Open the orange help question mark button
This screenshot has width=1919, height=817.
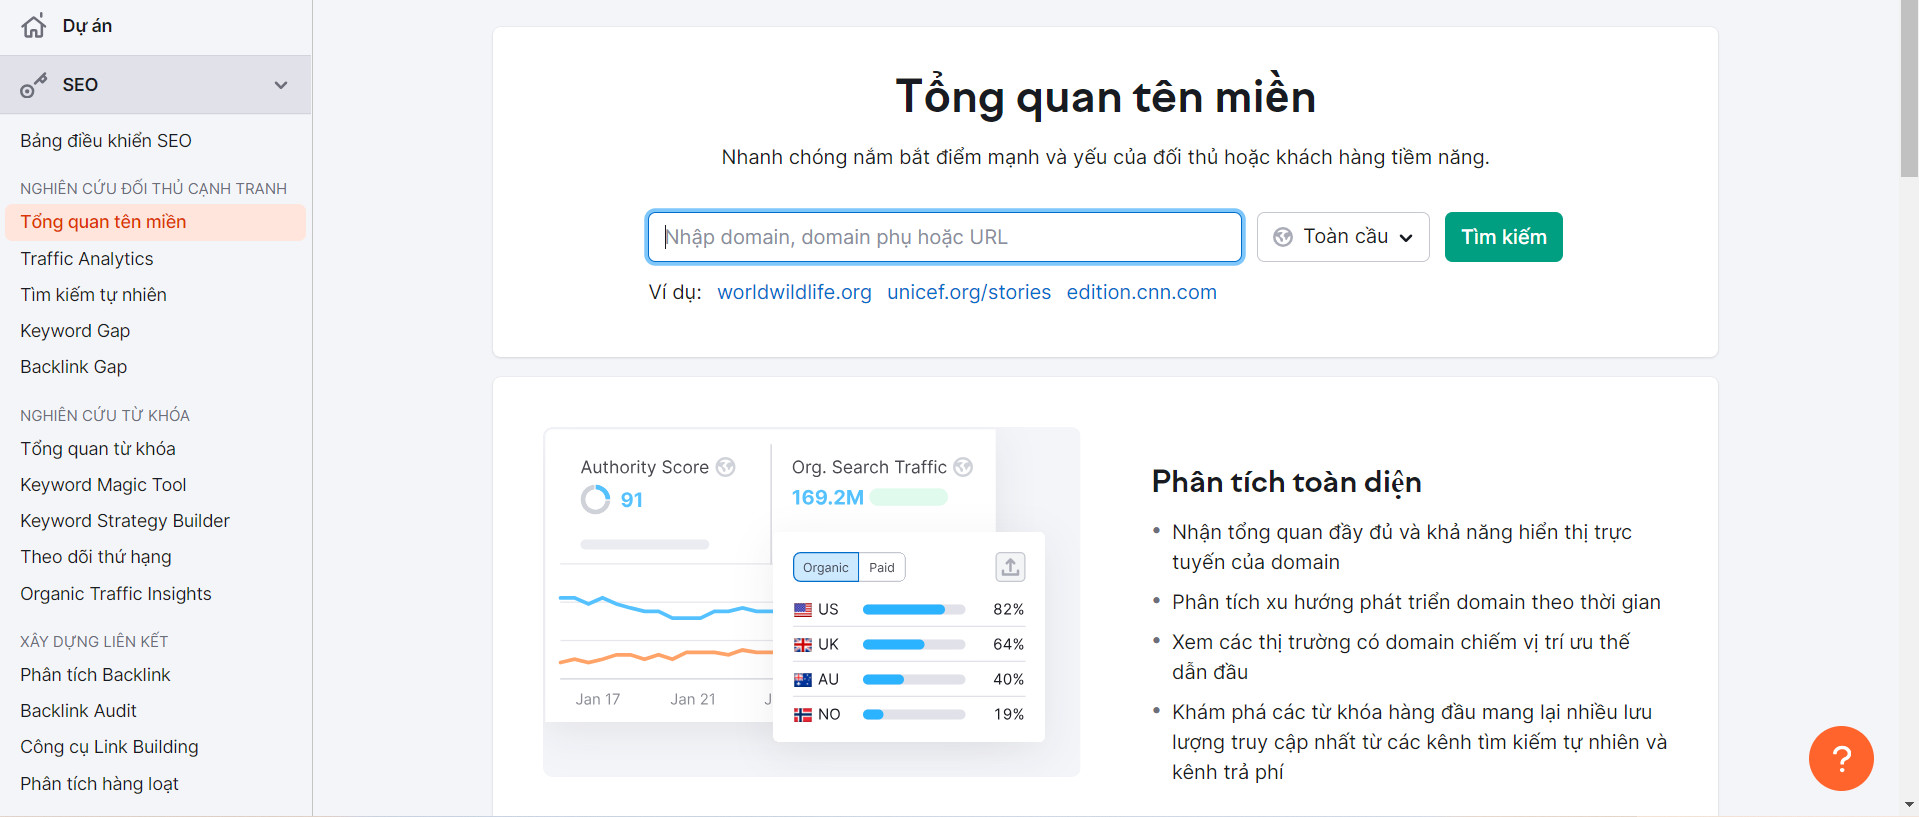coord(1841,758)
